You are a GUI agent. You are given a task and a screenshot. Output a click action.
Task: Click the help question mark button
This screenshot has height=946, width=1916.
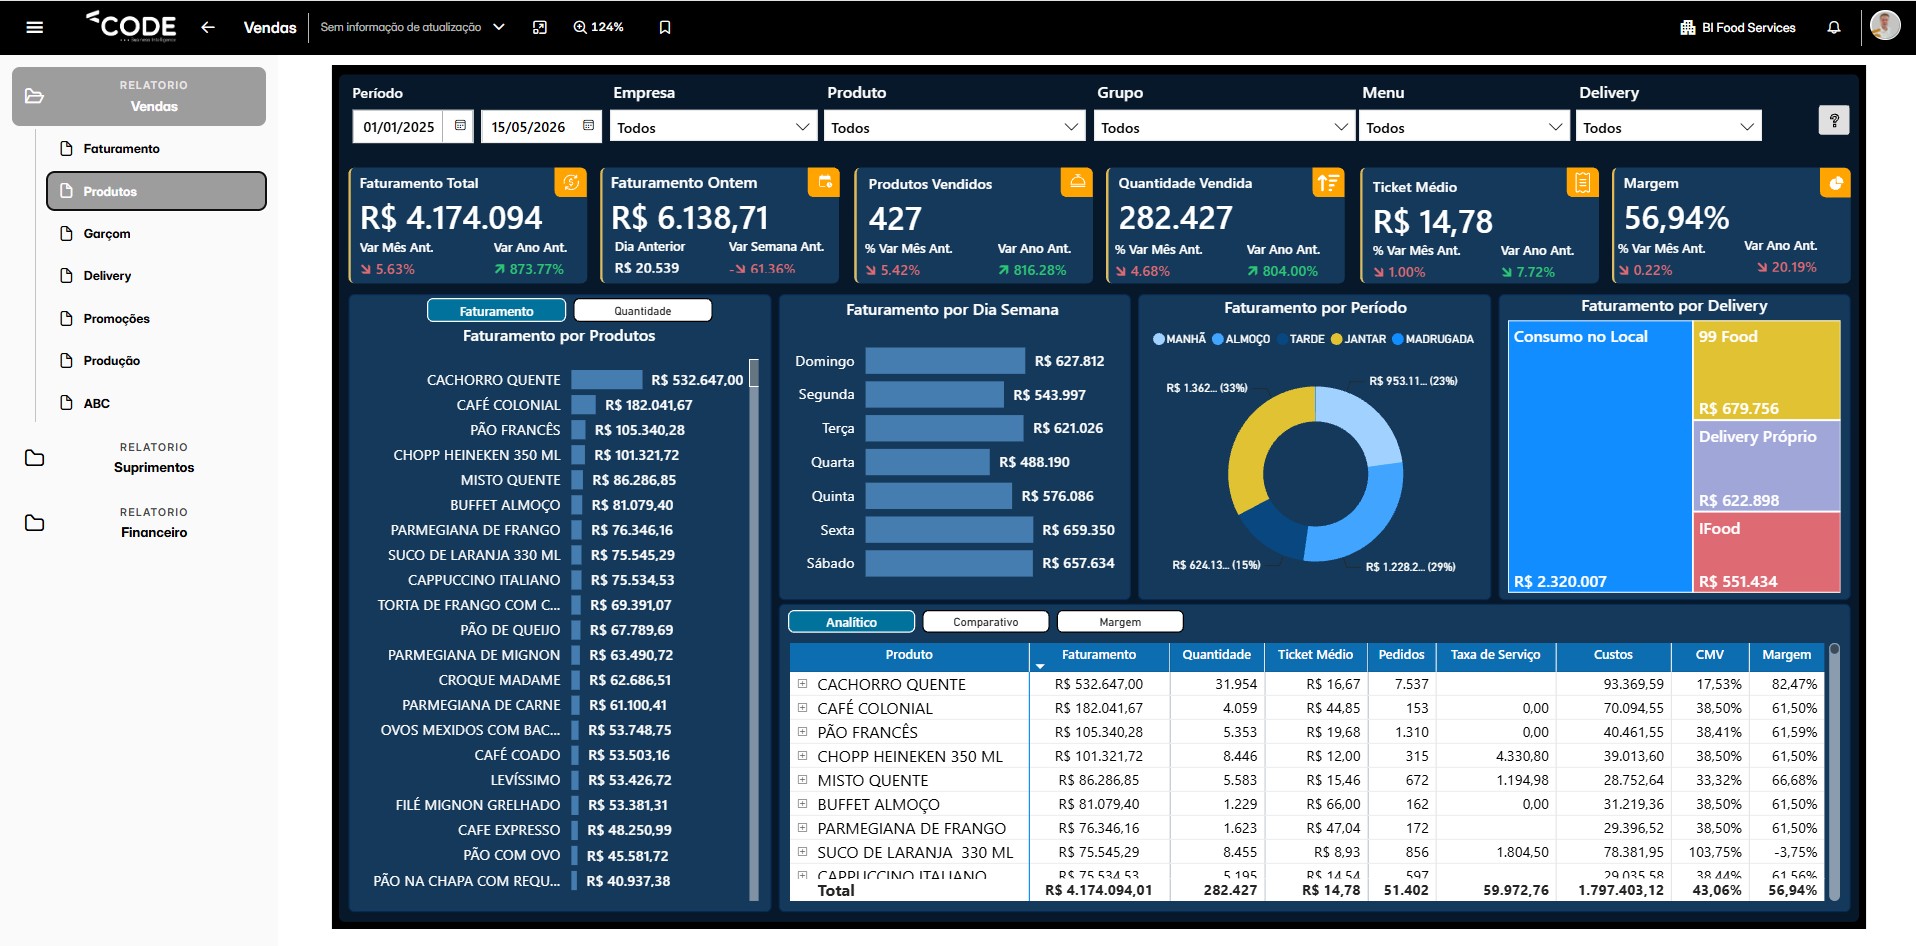click(x=1834, y=120)
